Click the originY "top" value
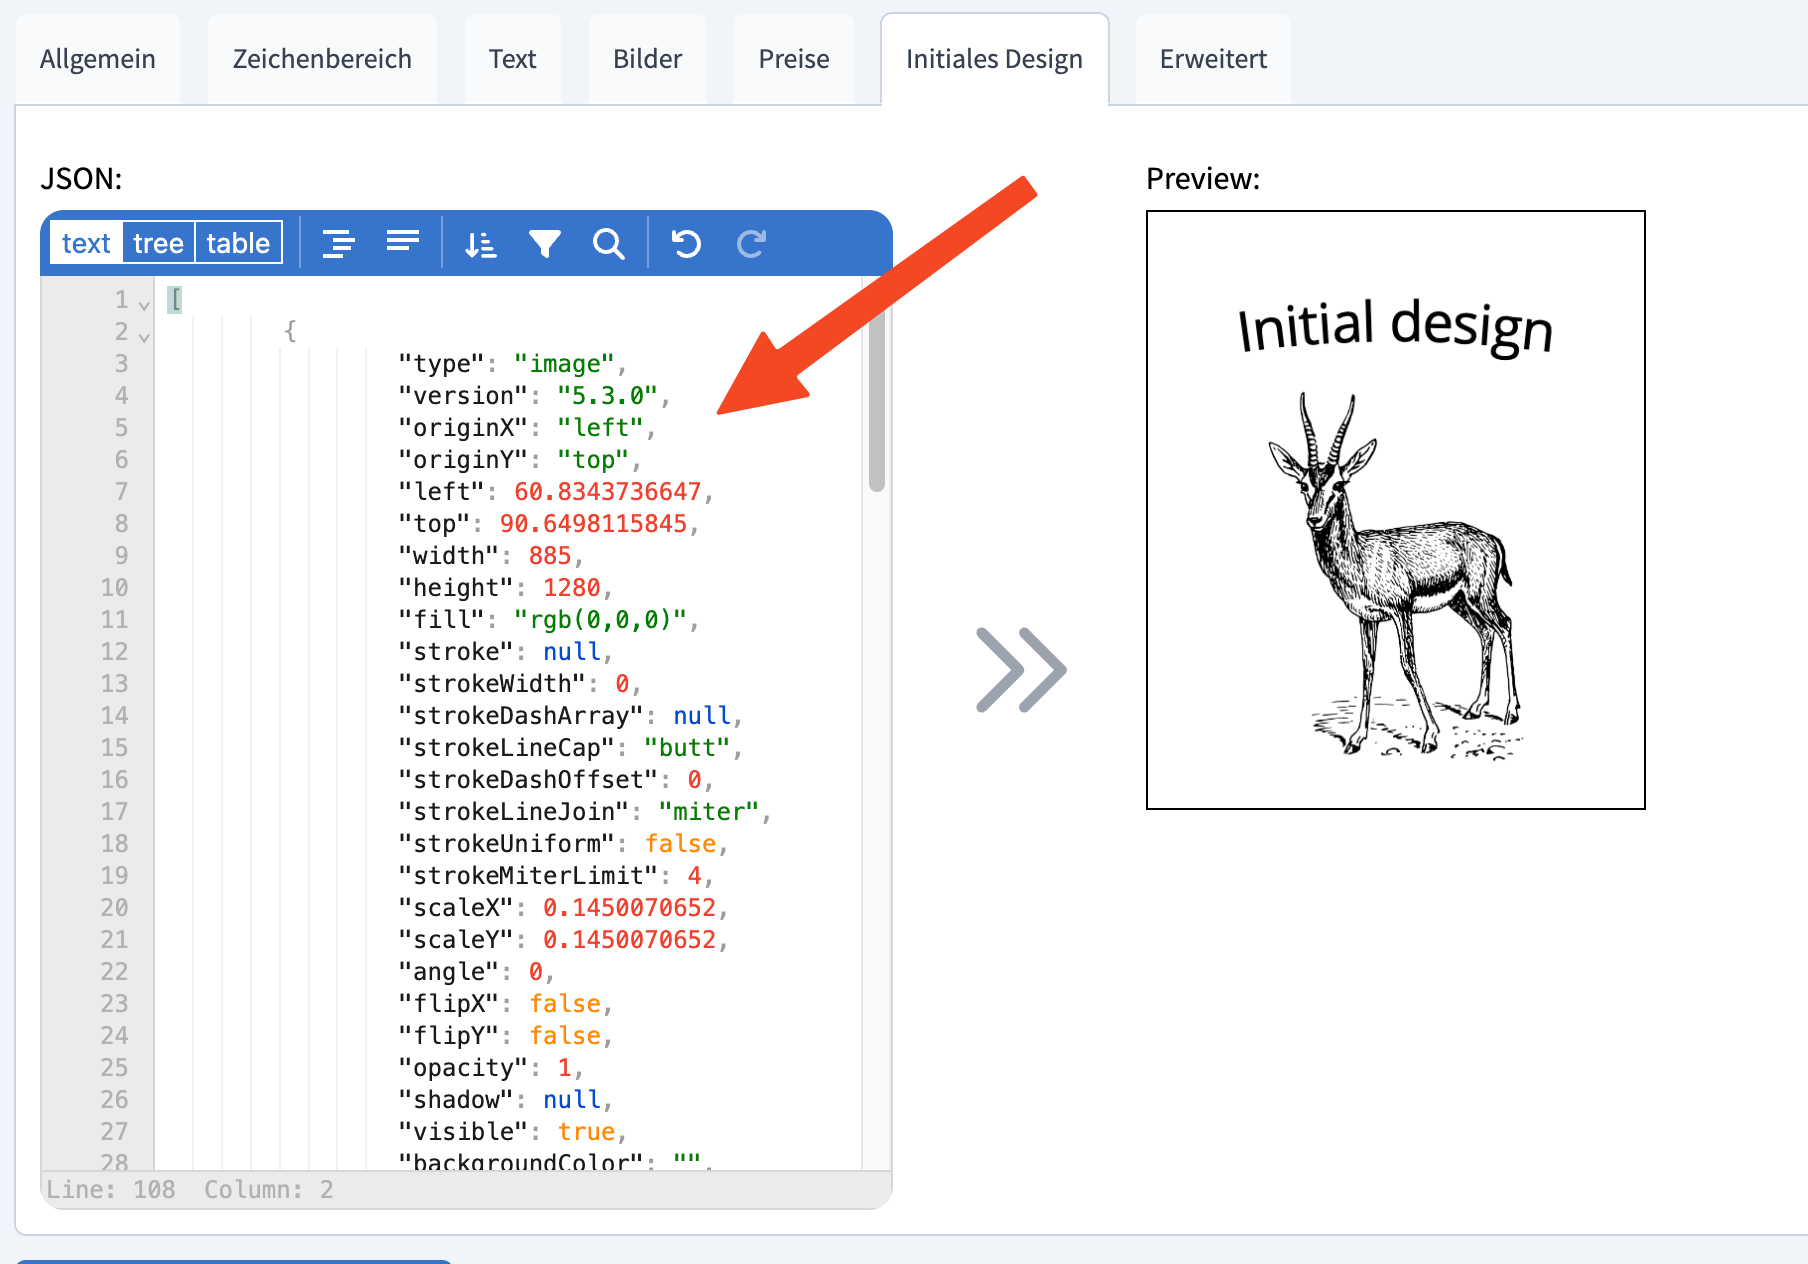The image size is (1808, 1264). tap(593, 460)
